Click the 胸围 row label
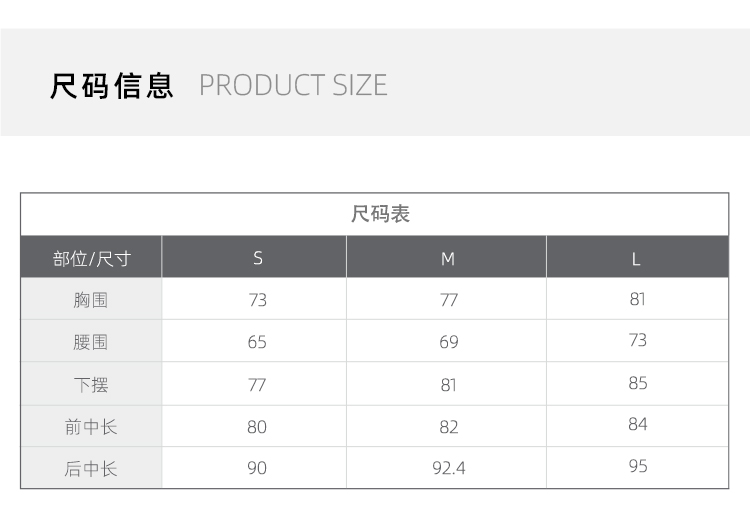This screenshot has height=508, width=750. (x=91, y=300)
